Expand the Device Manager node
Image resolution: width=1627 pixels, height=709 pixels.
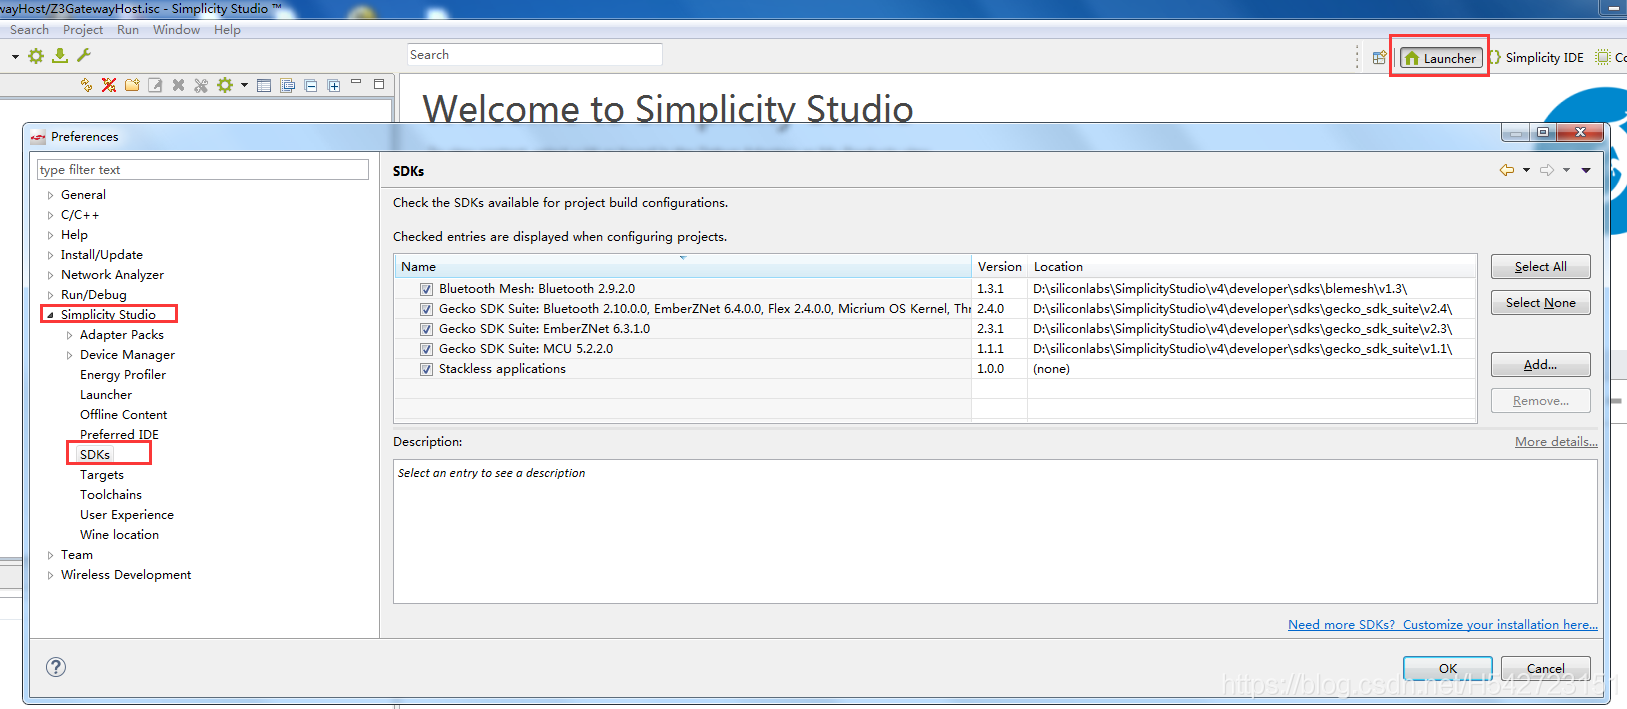coord(69,355)
